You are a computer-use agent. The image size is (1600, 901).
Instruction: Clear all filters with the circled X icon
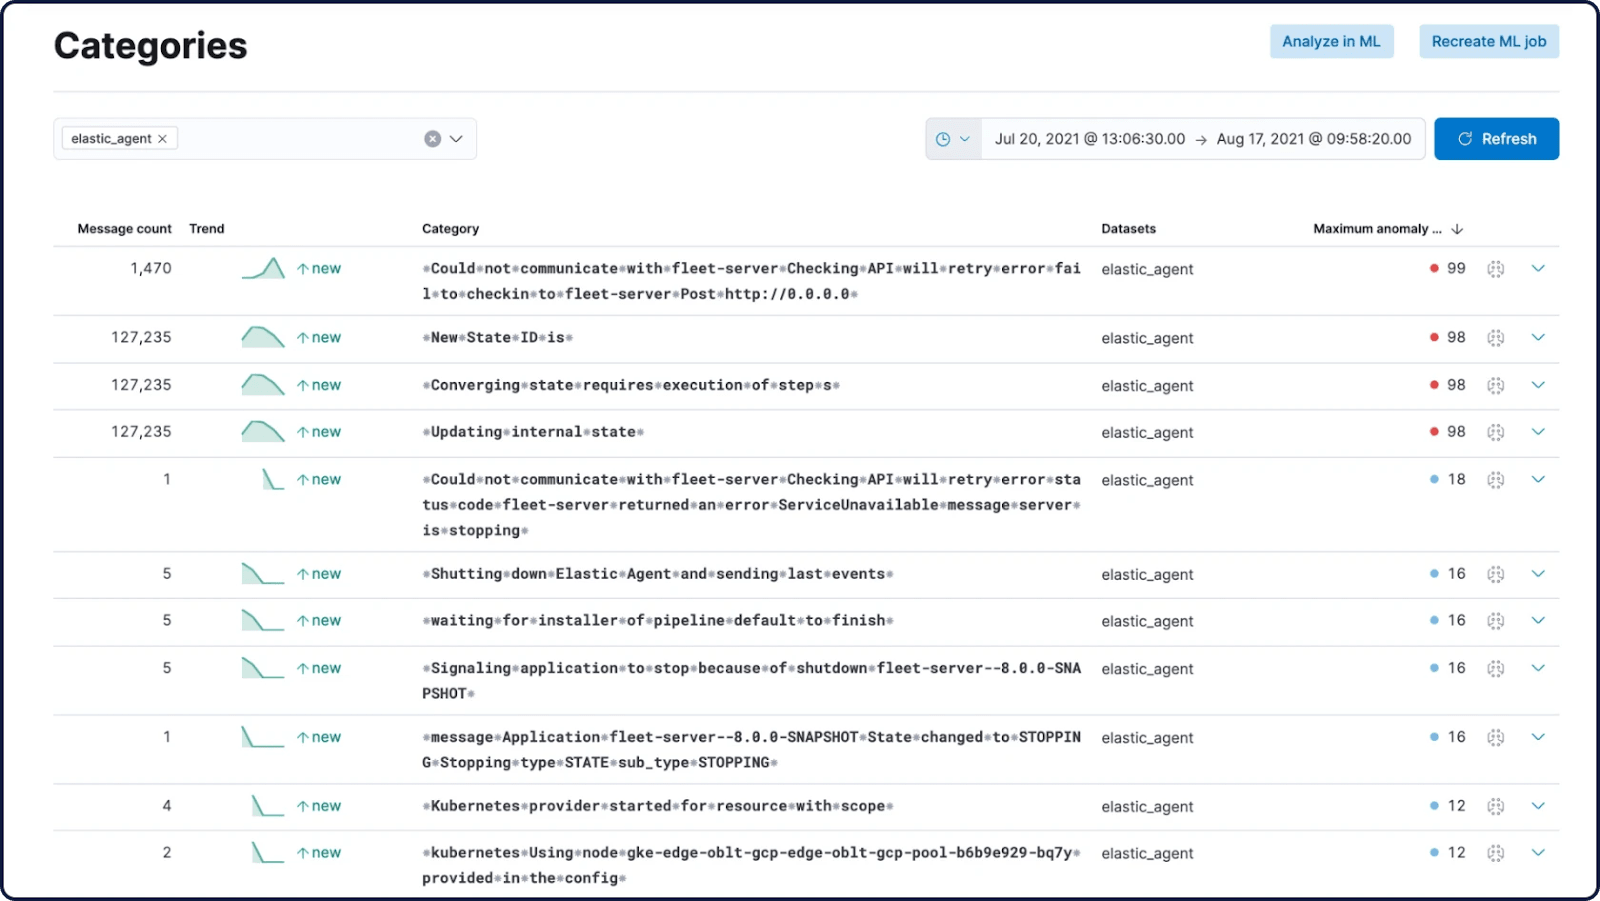pos(432,138)
